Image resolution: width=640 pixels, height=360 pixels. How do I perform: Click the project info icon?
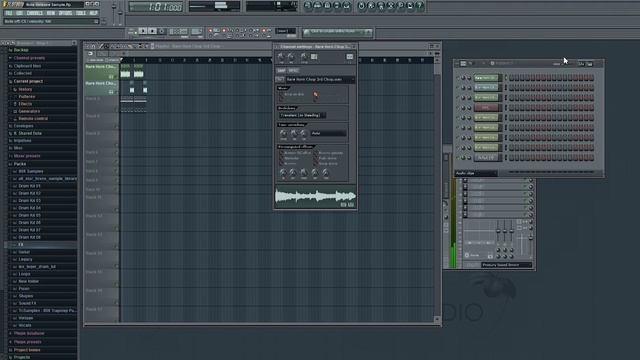click(x=410, y=6)
